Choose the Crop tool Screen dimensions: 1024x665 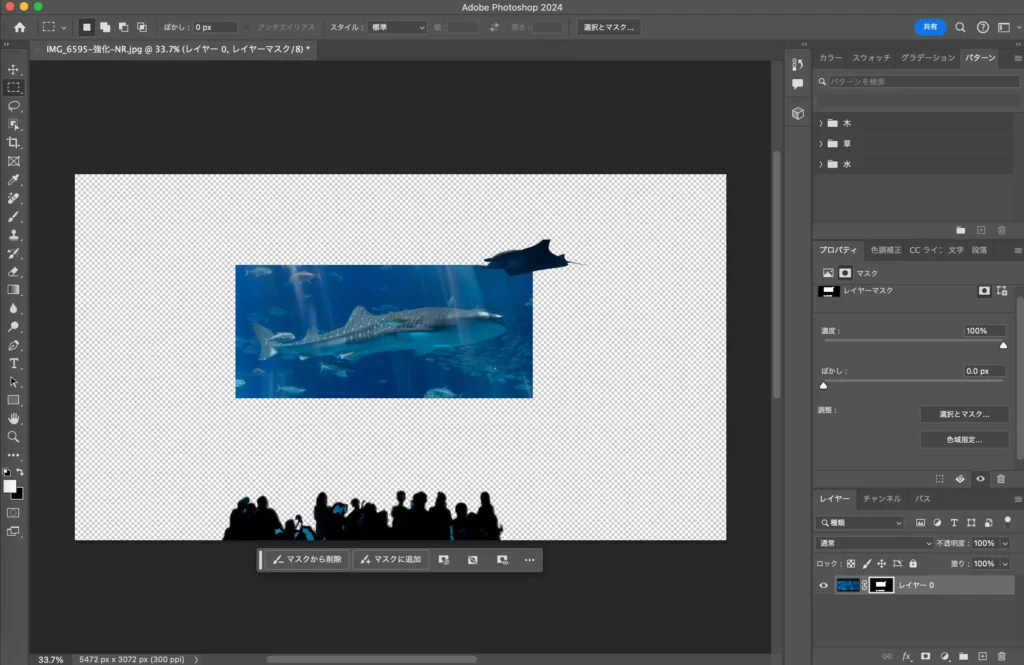[x=14, y=143]
